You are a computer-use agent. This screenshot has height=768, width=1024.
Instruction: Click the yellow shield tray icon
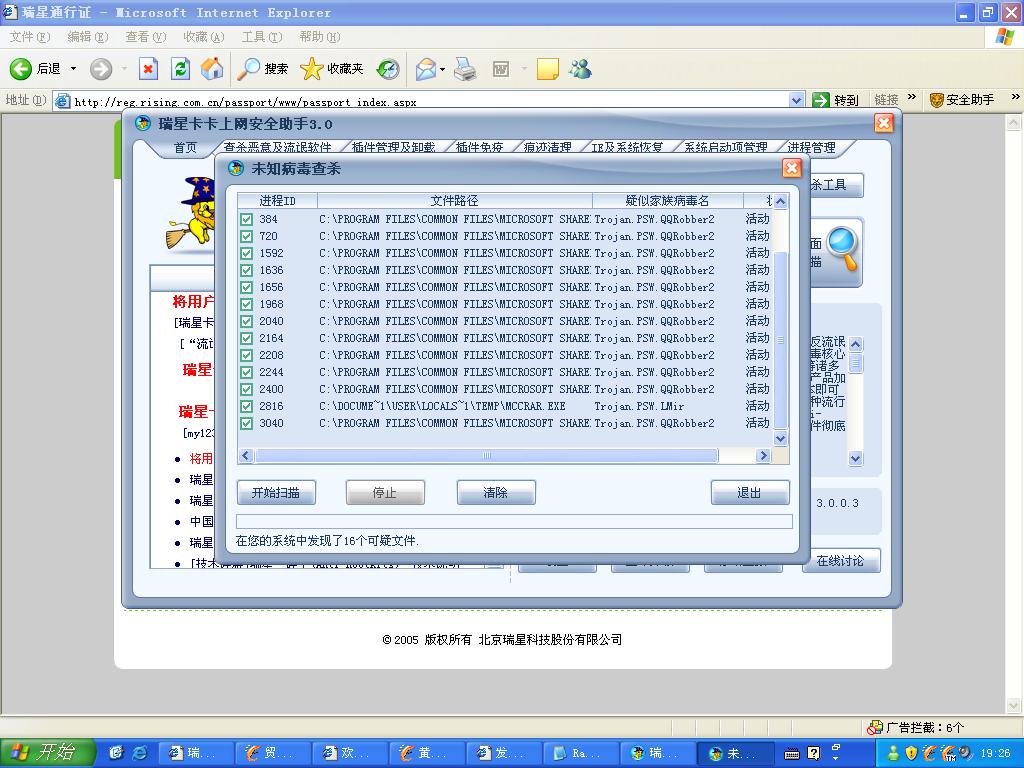pos(911,753)
